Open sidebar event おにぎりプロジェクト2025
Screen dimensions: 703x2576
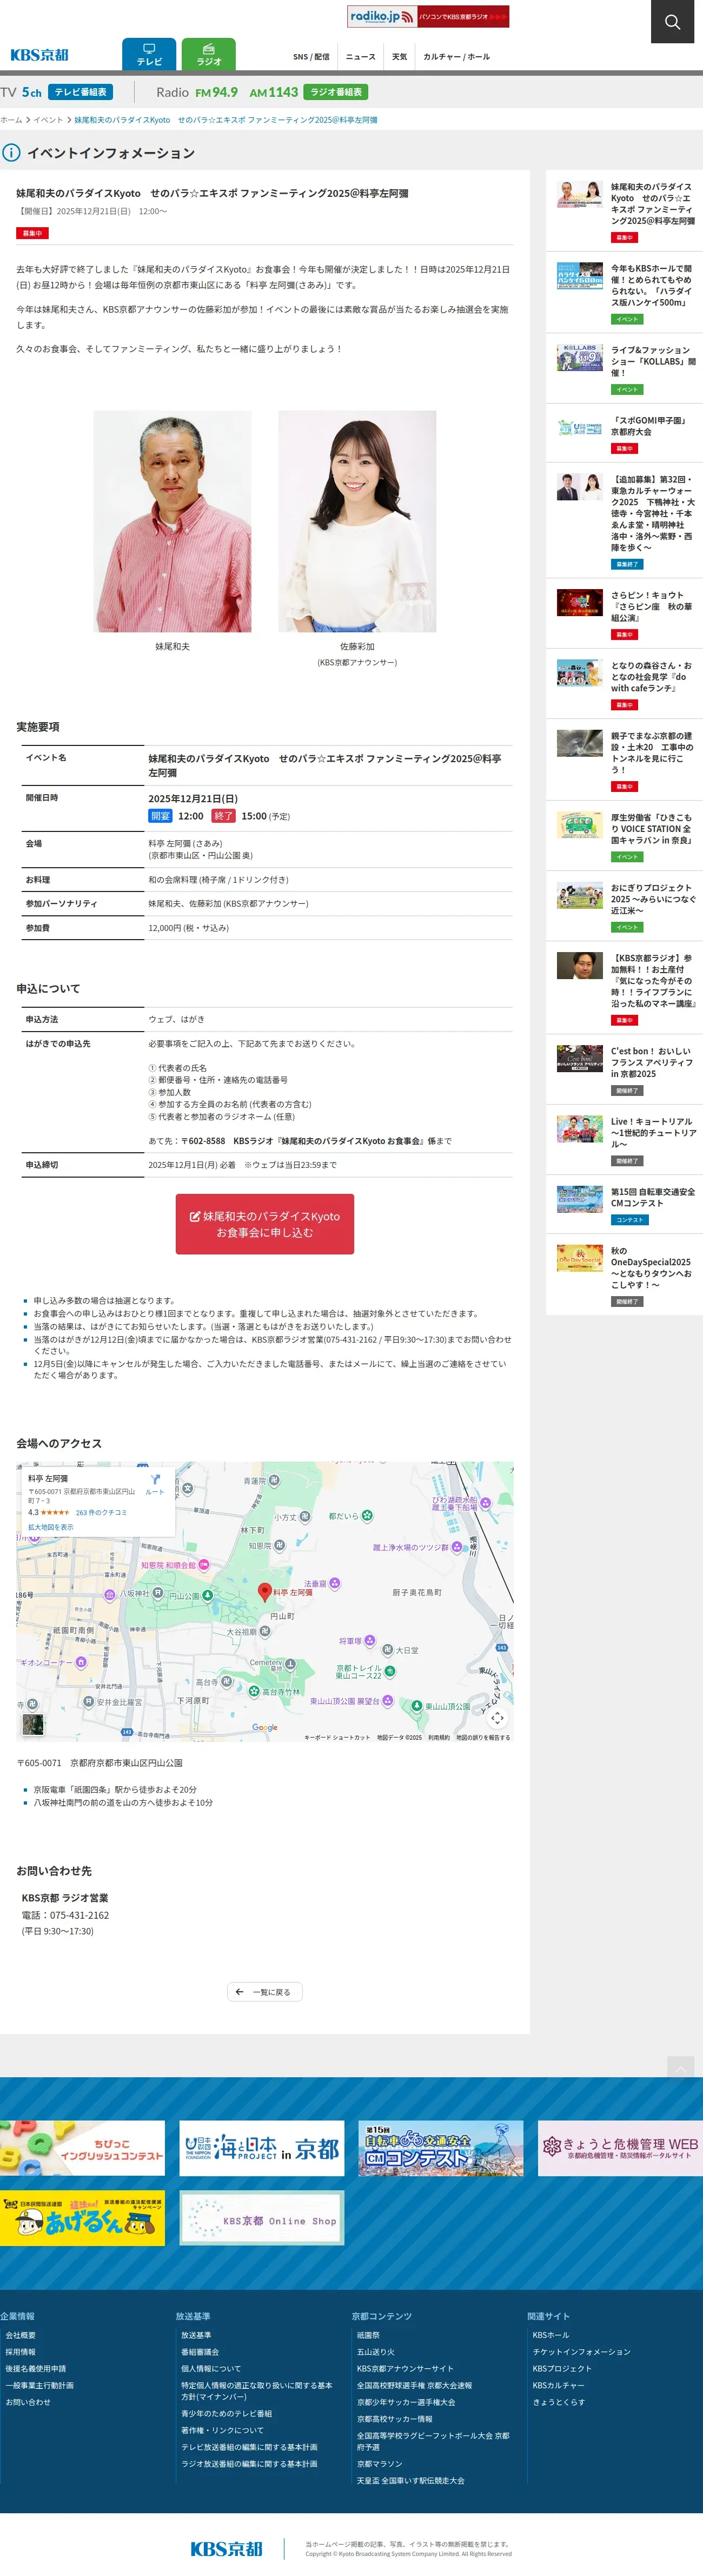click(x=624, y=906)
